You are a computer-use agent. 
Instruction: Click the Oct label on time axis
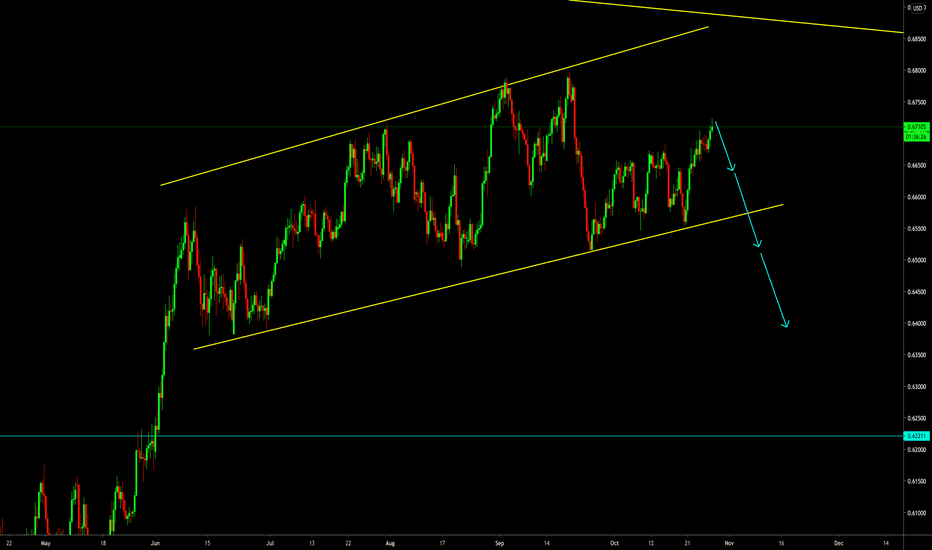[x=615, y=543]
